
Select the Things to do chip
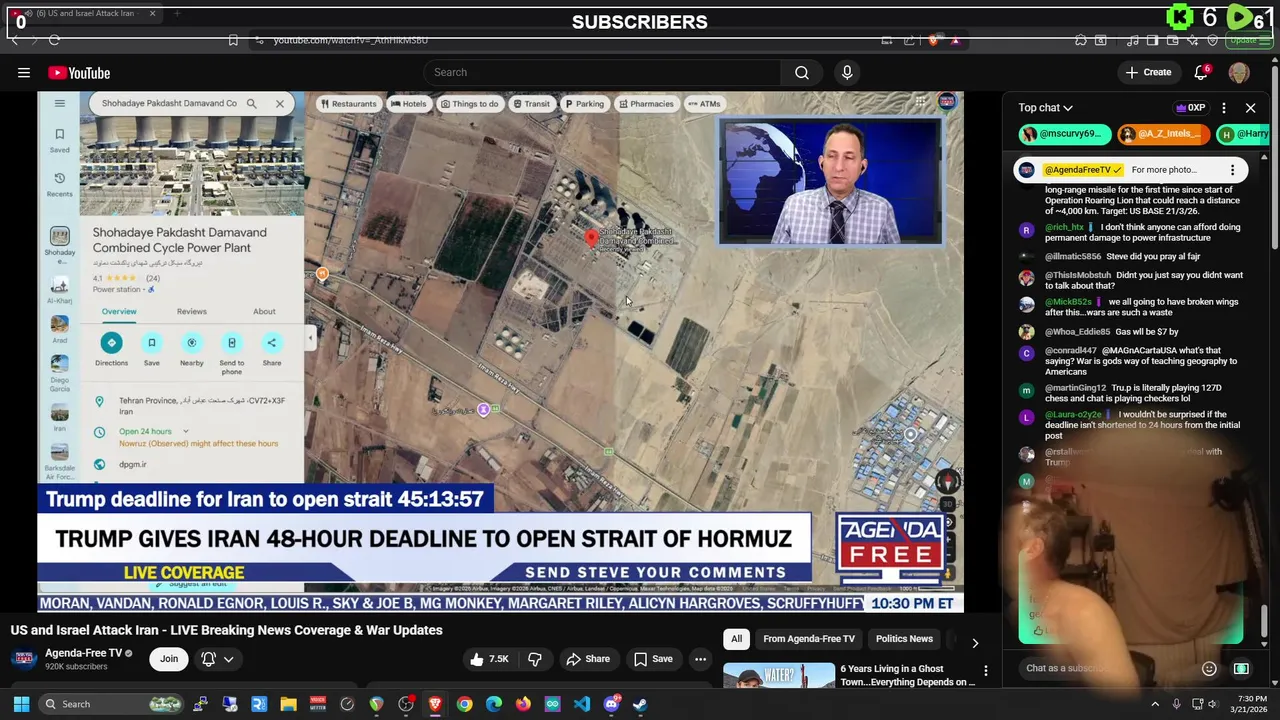[469, 104]
